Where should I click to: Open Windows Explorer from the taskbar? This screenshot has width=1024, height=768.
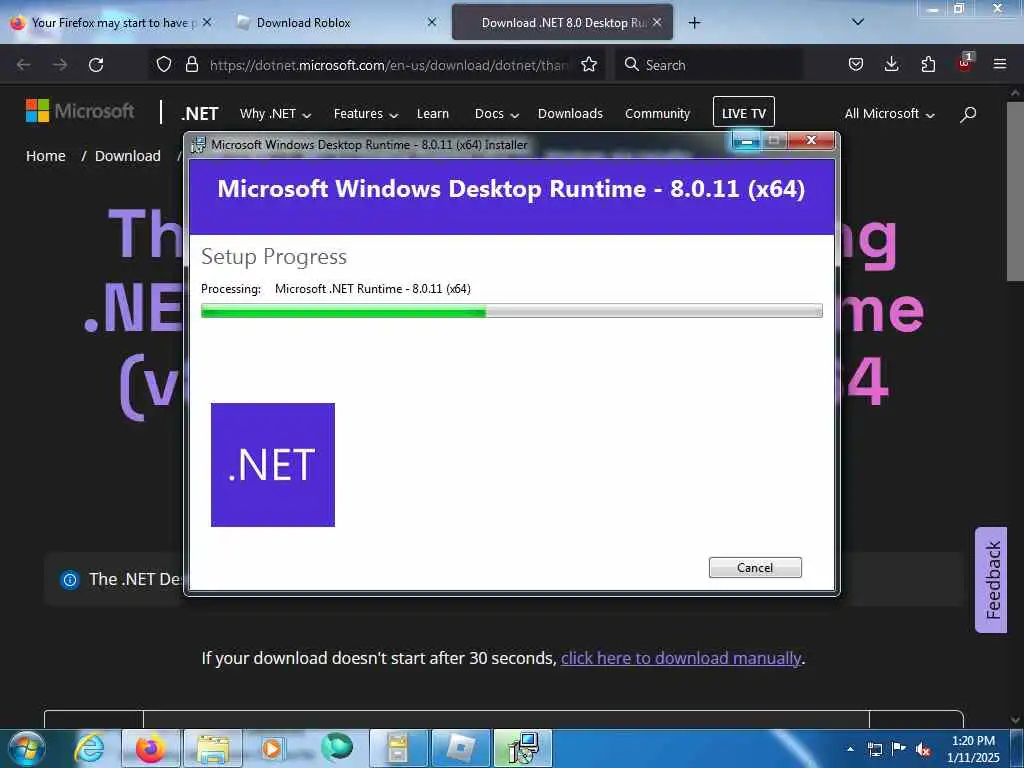coord(212,748)
